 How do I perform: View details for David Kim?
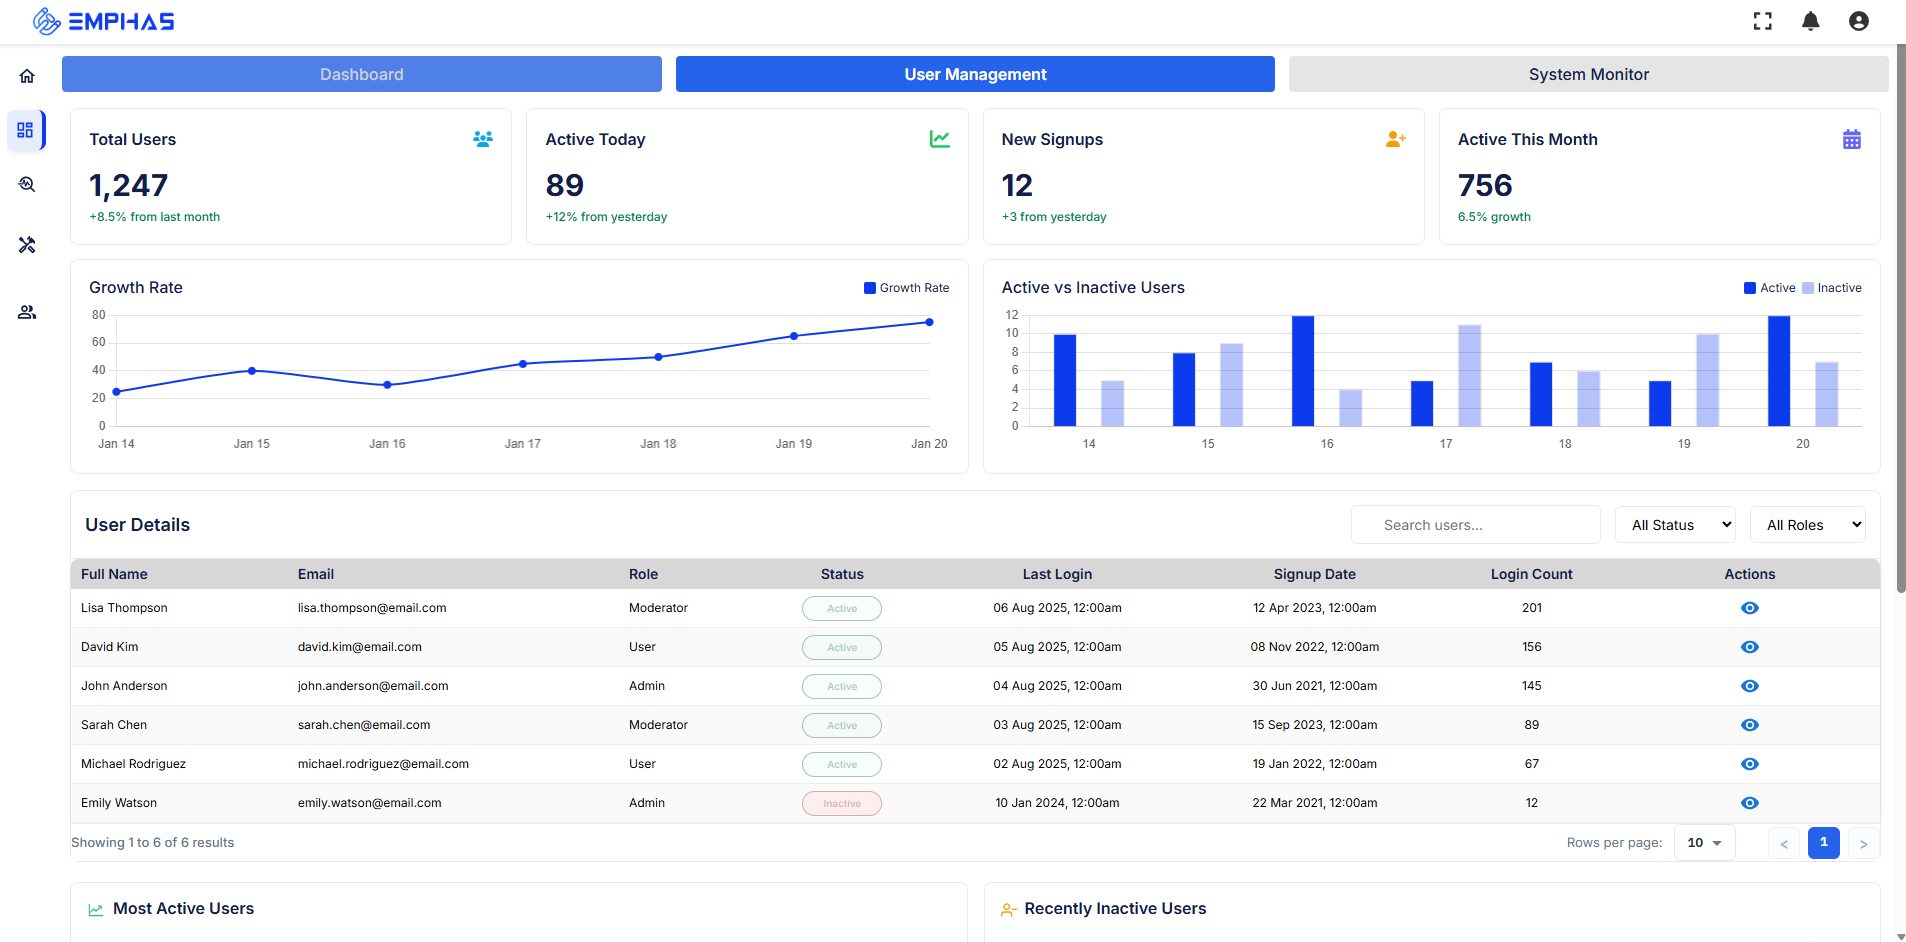tap(1750, 647)
